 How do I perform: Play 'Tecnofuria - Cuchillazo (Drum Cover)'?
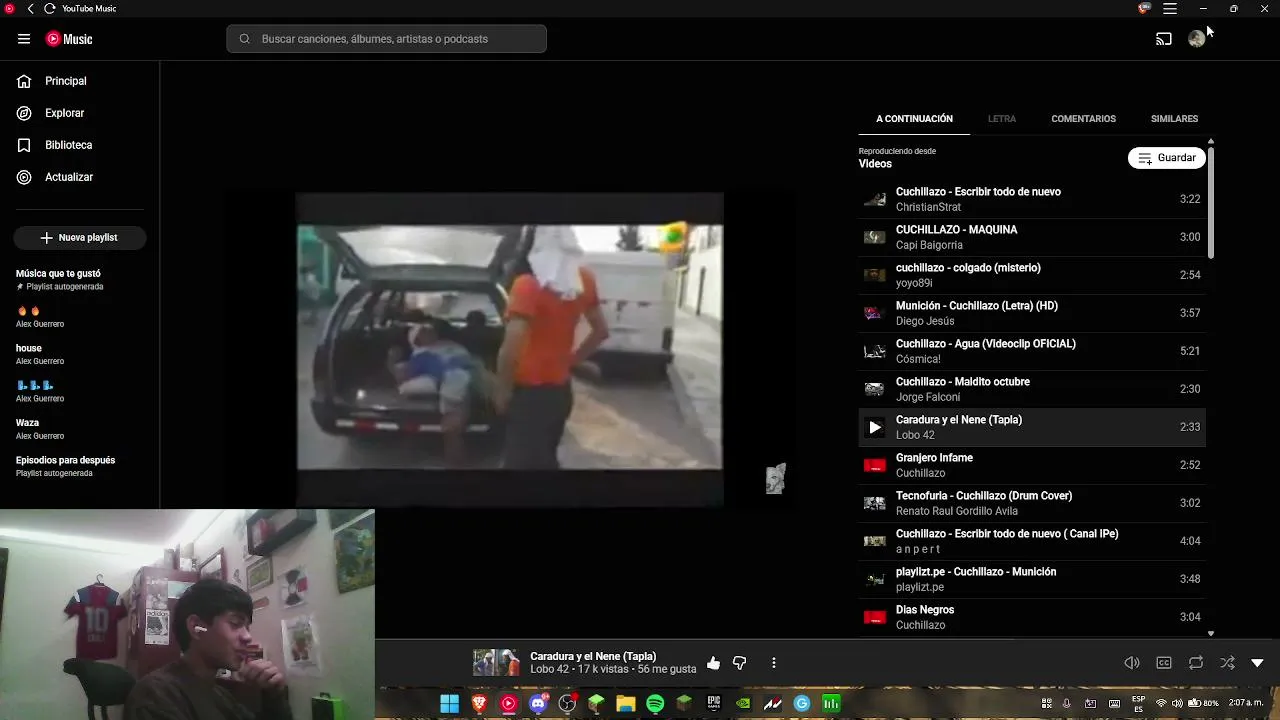(x=1032, y=503)
